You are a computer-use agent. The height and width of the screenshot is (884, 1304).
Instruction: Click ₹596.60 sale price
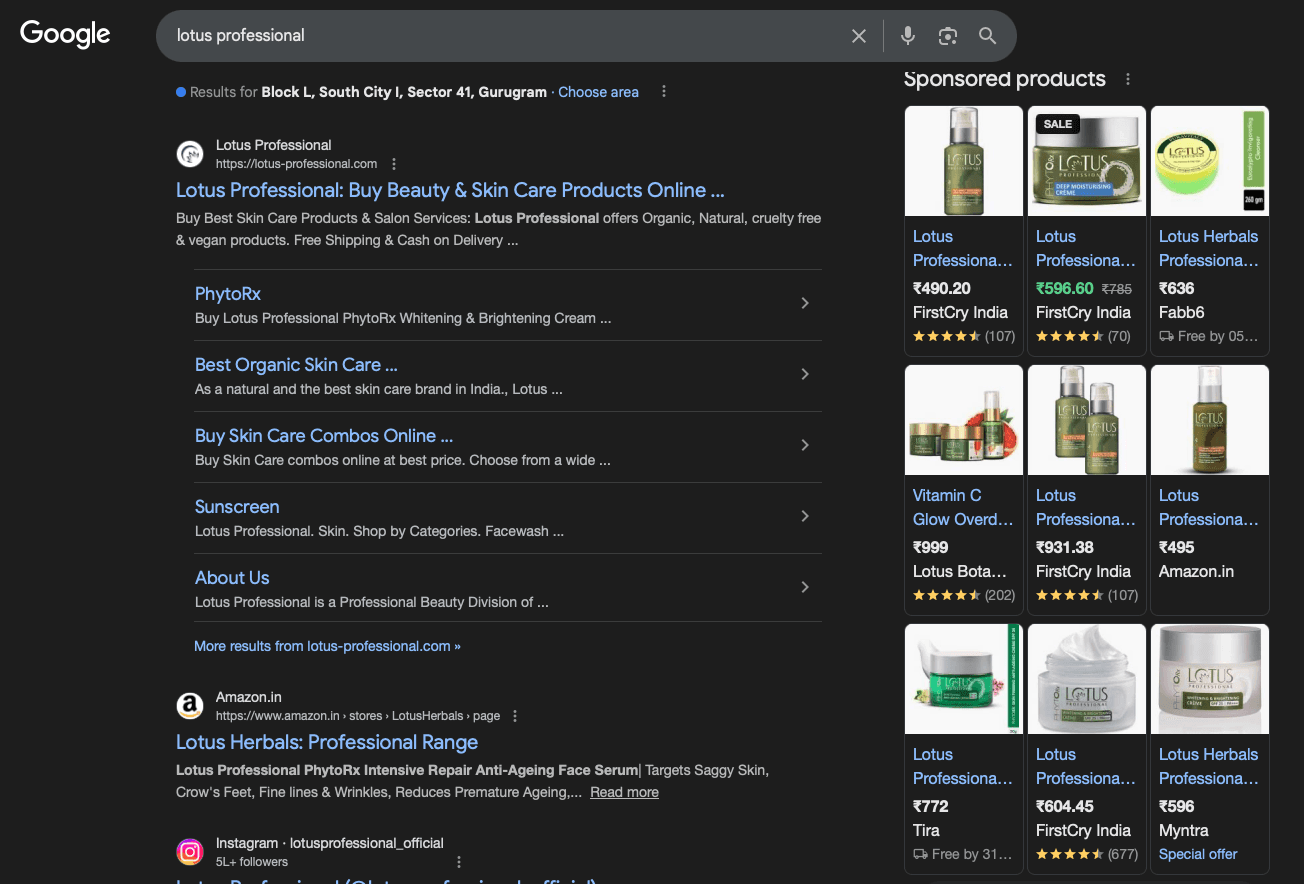(x=1065, y=288)
